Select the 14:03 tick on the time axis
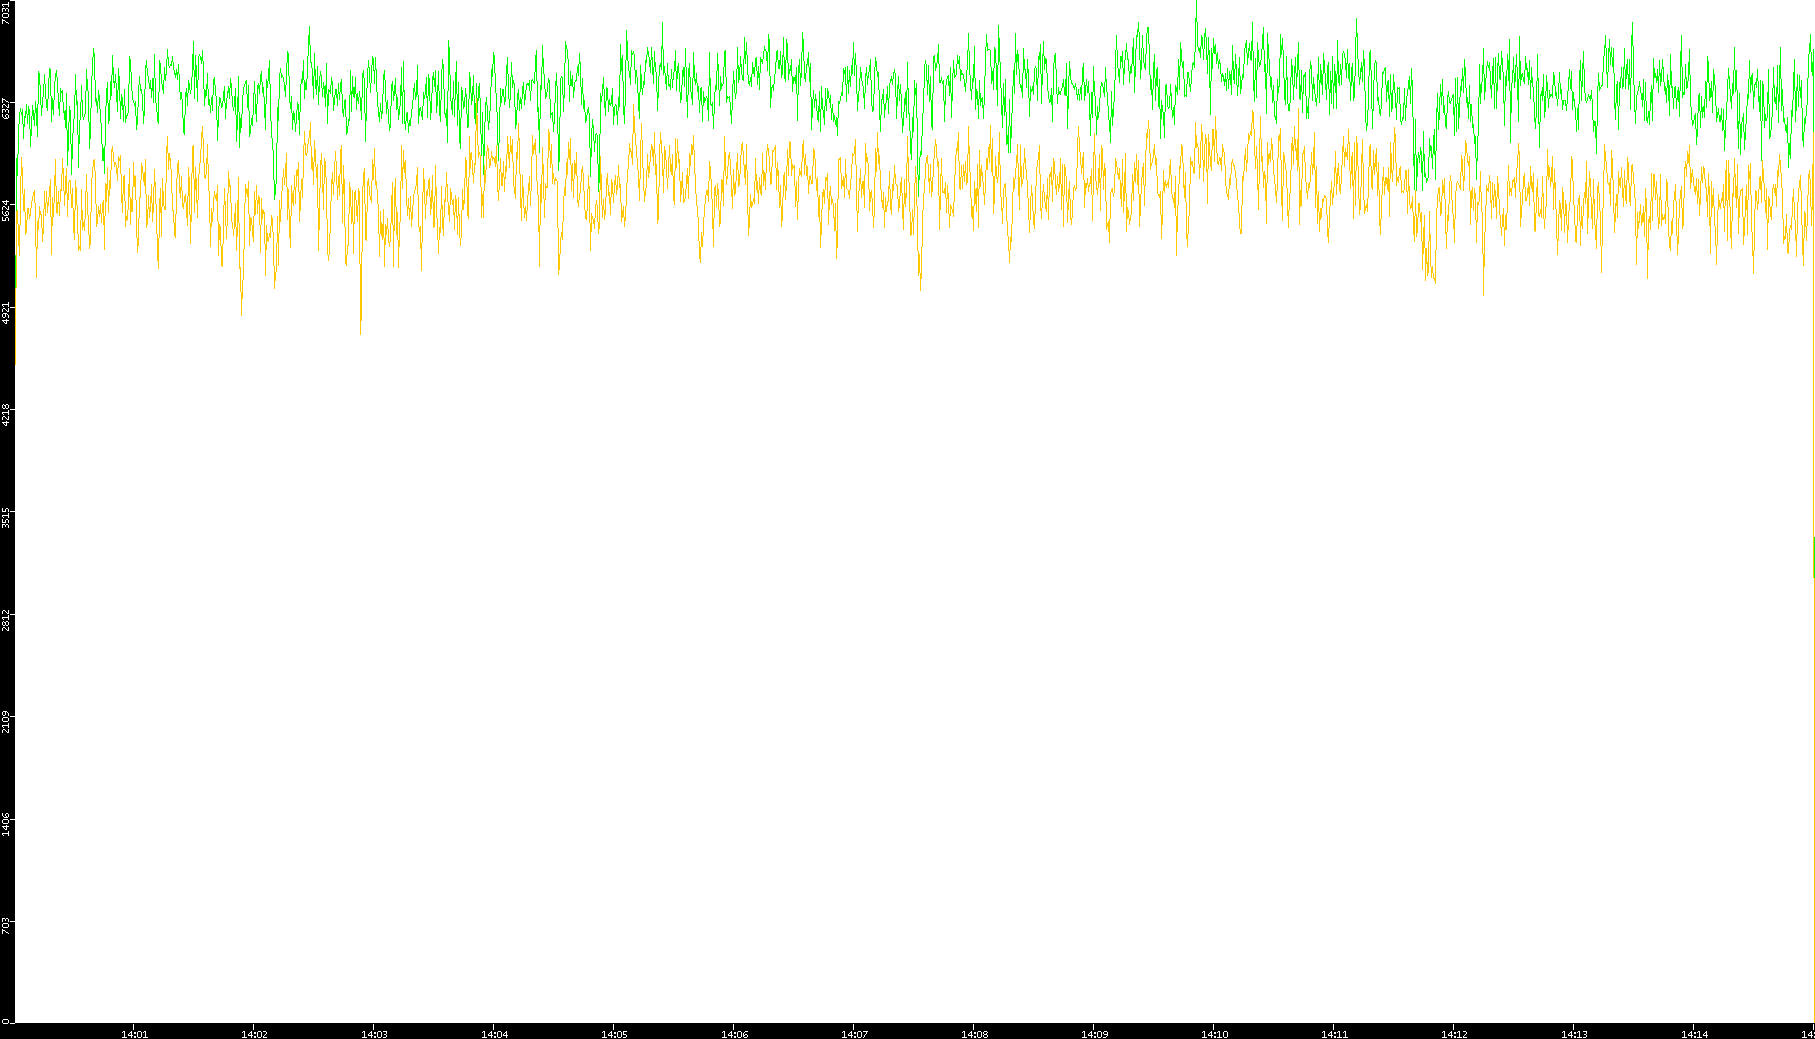This screenshot has width=1815, height=1039. (x=374, y=1034)
